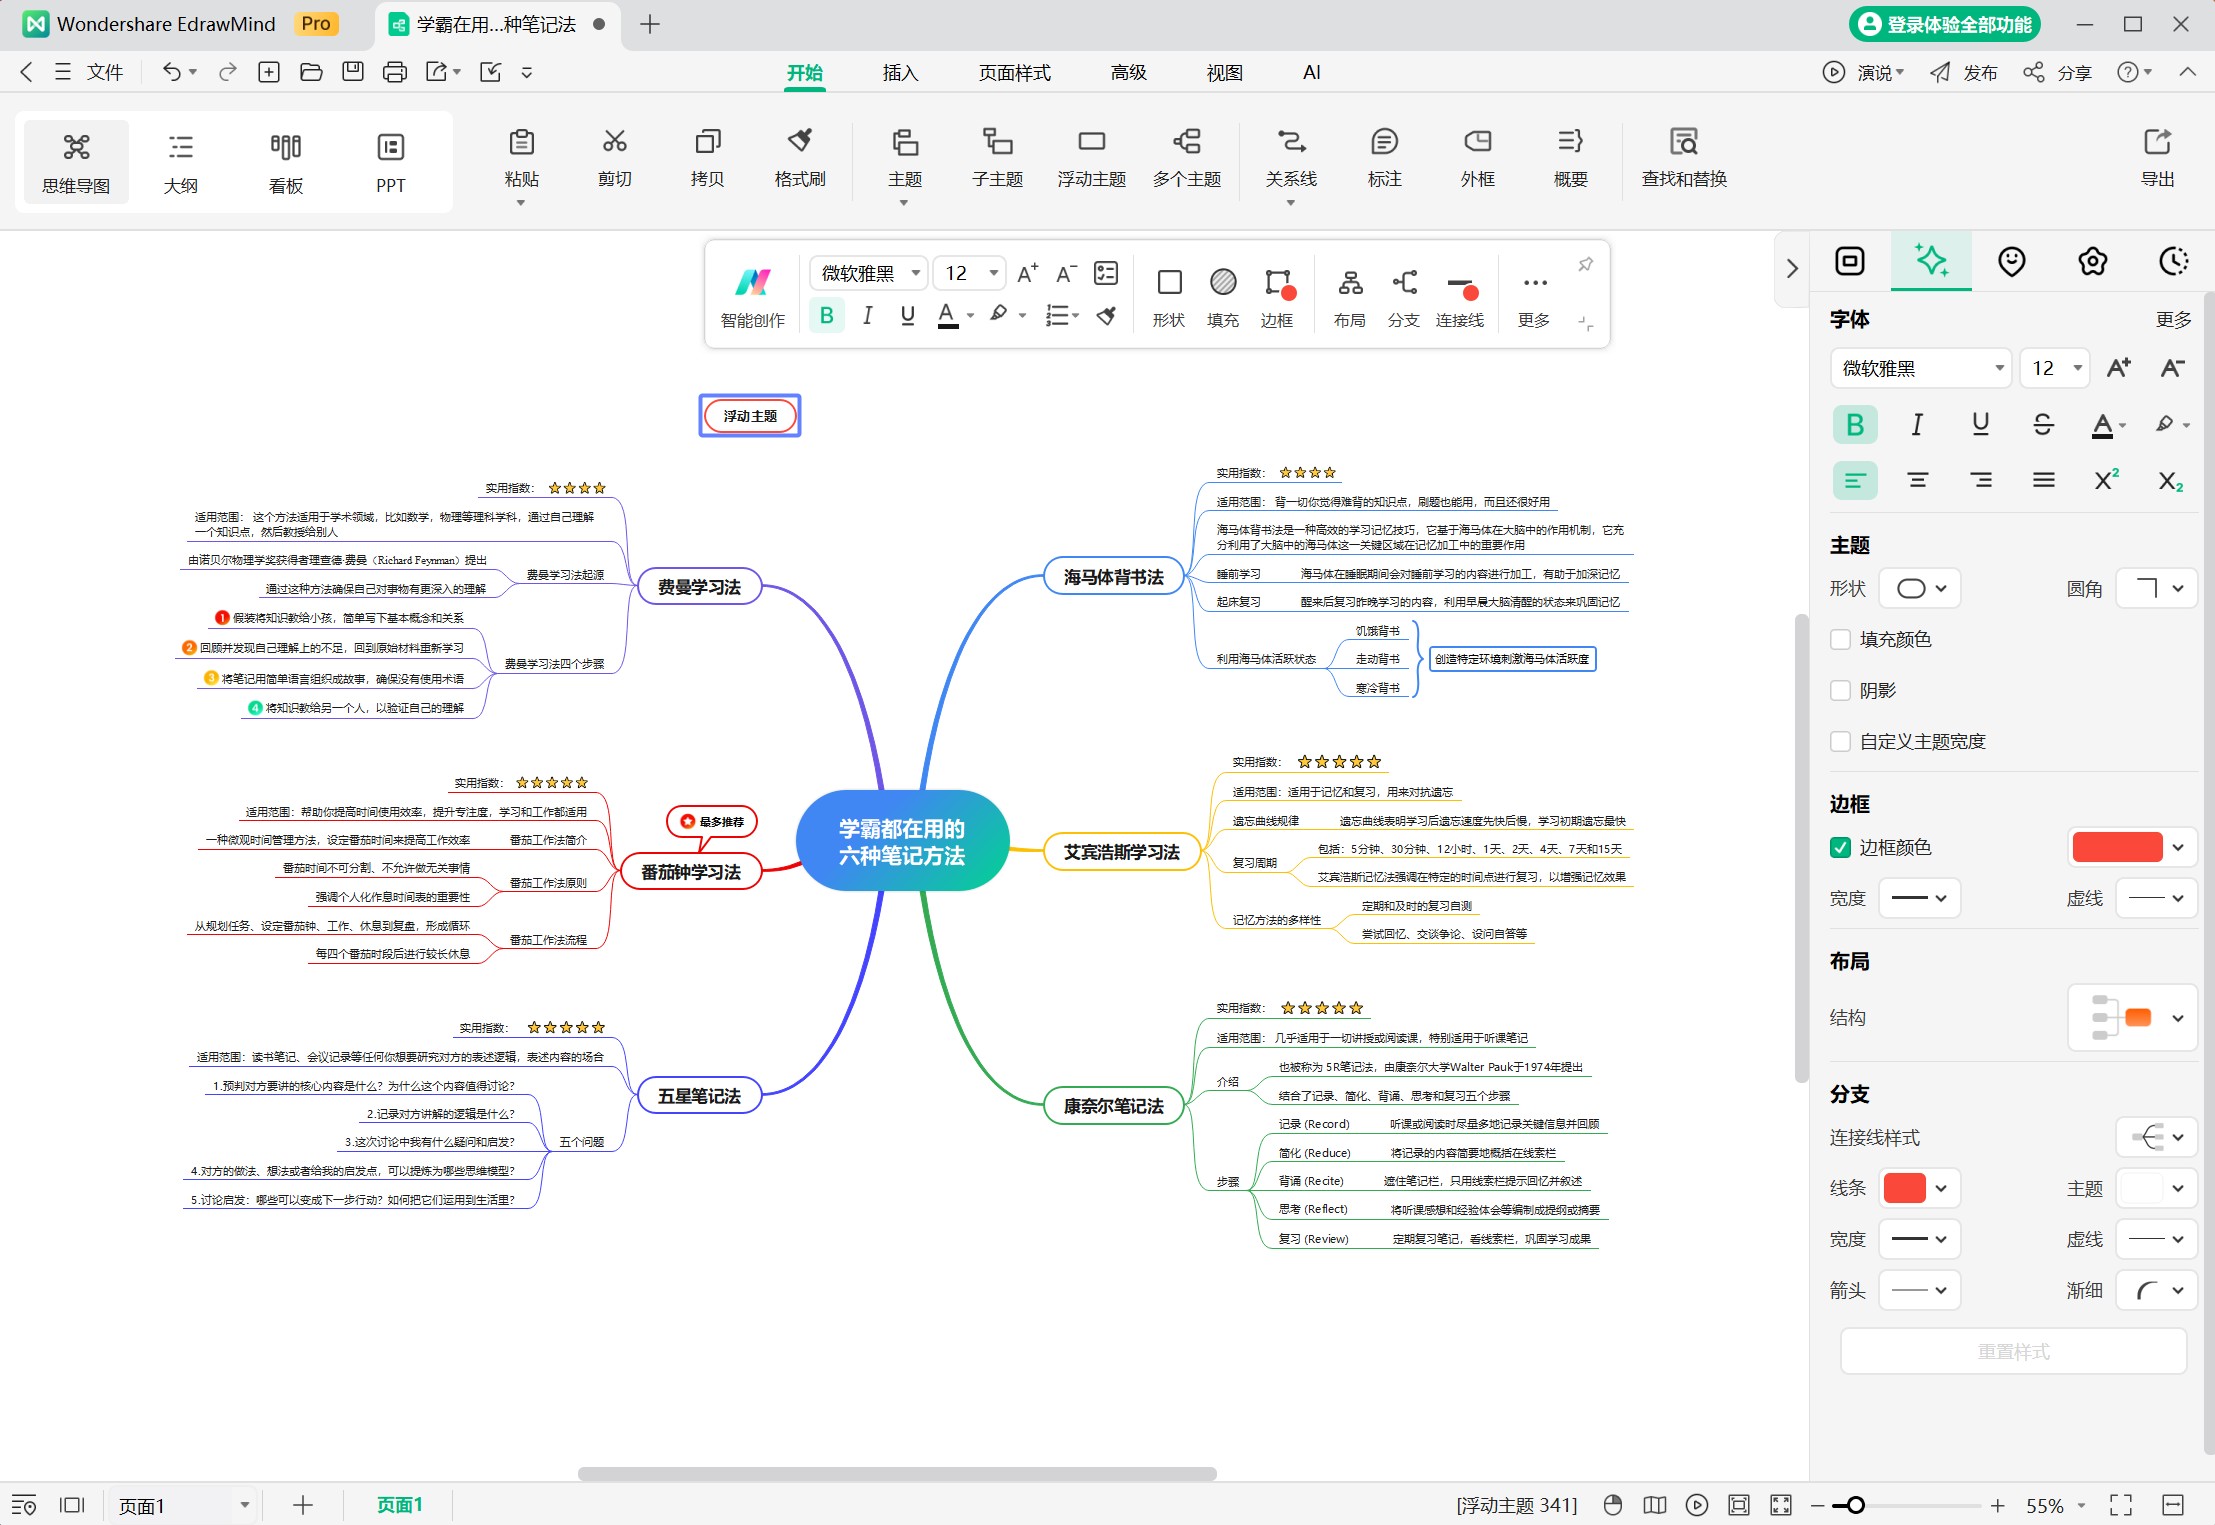
Task: Click the Export (导出) icon
Action: coord(2157,158)
